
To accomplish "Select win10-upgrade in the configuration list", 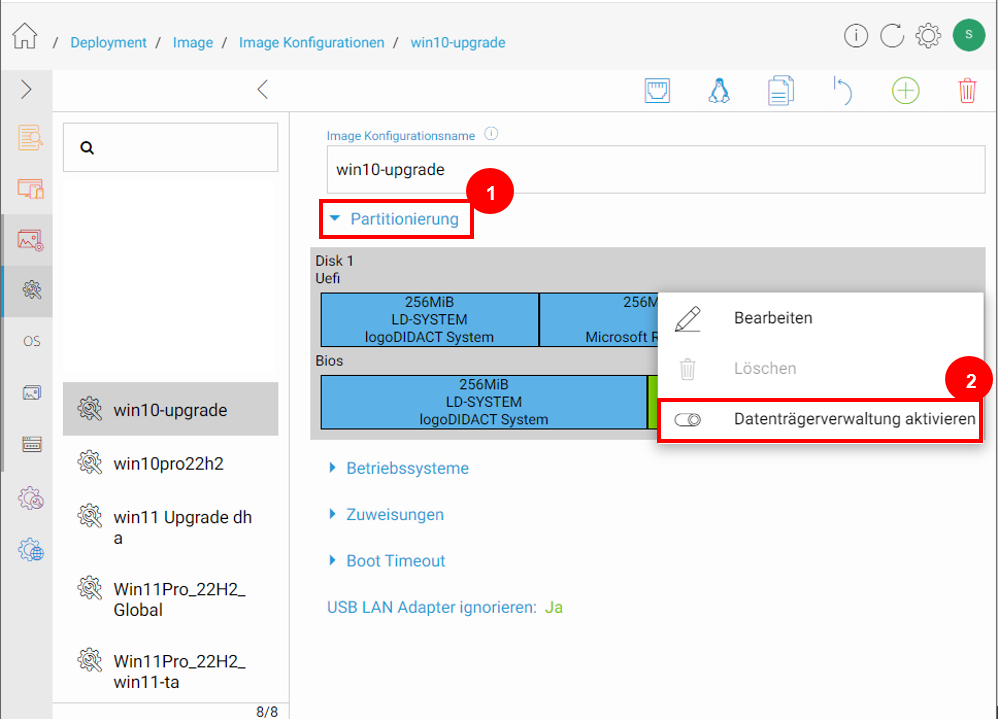I will [x=171, y=409].
